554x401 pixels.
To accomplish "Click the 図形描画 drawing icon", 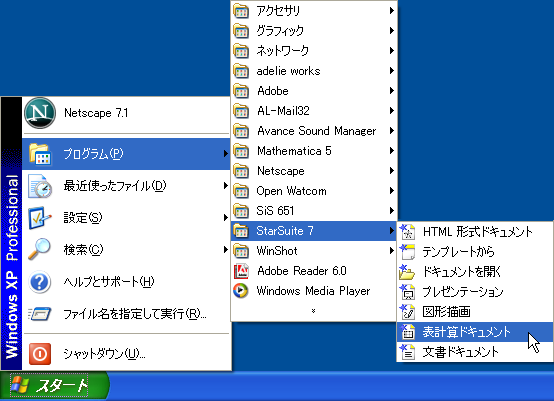I will (407, 312).
